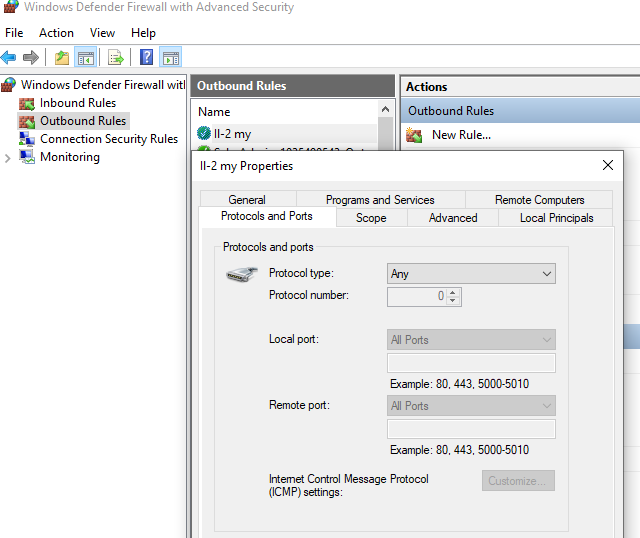640x538 pixels.
Task: Click the Protocol number field
Action: tap(417, 296)
